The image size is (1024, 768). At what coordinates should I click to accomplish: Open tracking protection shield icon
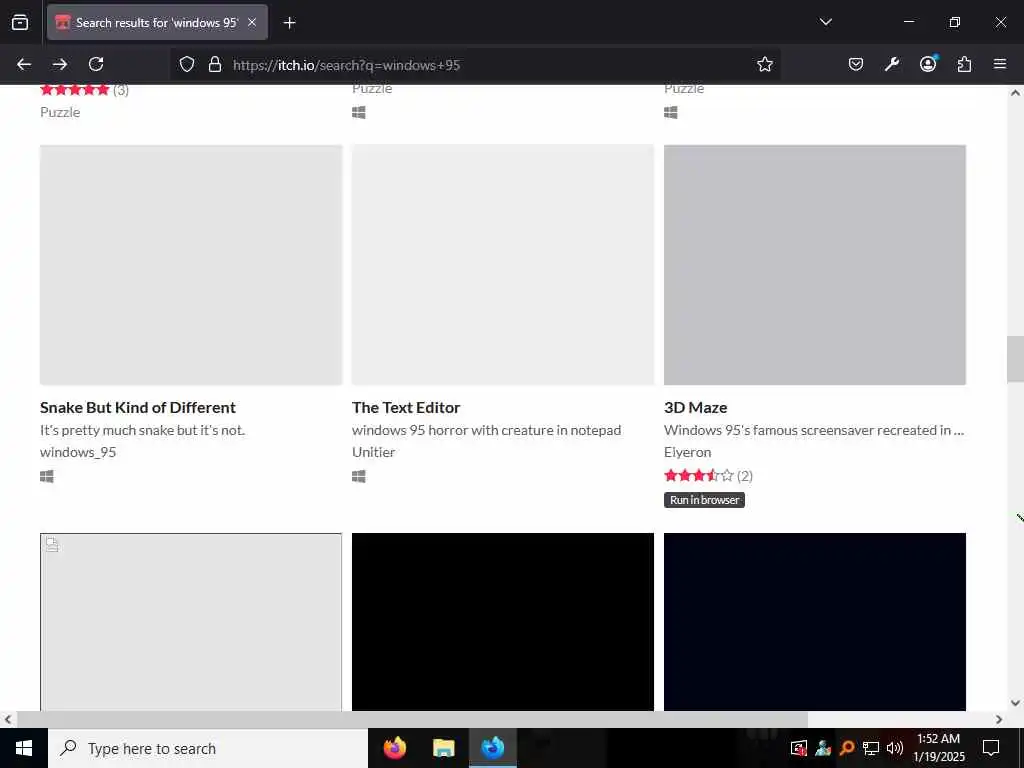click(x=187, y=64)
